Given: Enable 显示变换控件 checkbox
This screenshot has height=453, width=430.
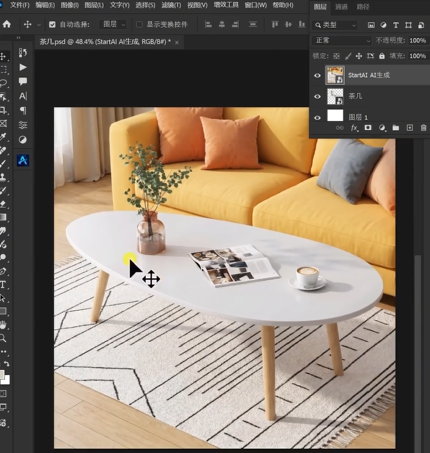Looking at the screenshot, I should coord(139,24).
